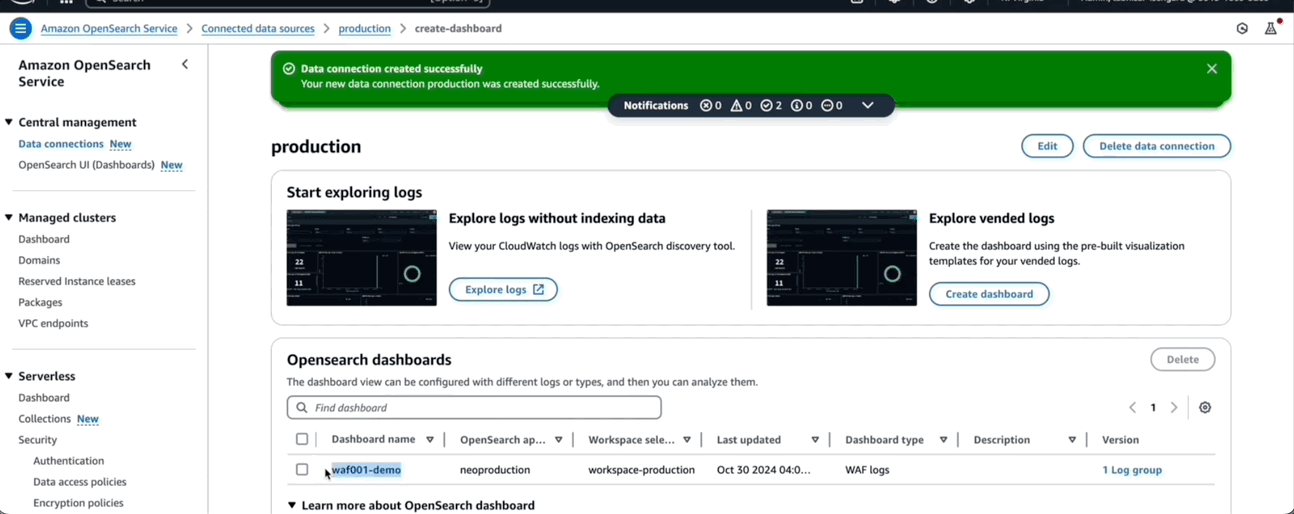This screenshot has height=514, width=1294.
Task: Check the waf001-demo row checkbox
Action: pos(302,469)
